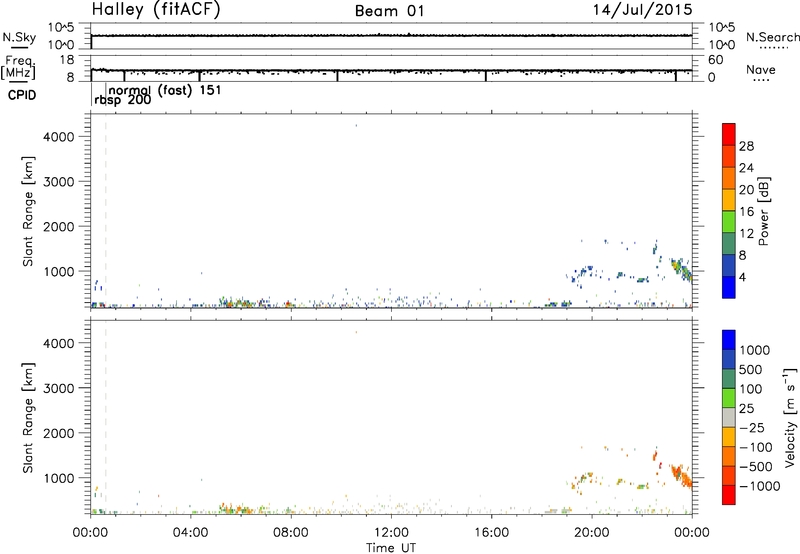Click the '08:00' time axis tick label
Screen dimensions: 800x554
tap(291, 533)
